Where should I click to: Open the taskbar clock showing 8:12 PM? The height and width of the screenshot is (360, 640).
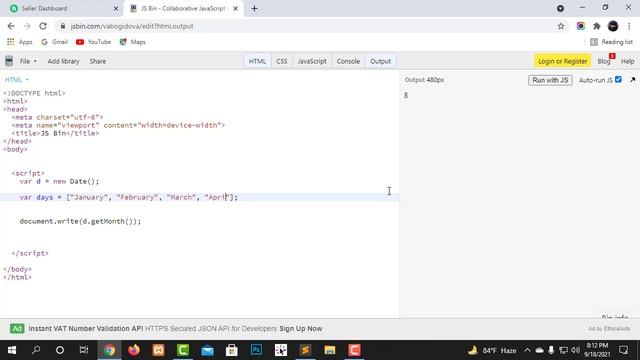coord(597,350)
